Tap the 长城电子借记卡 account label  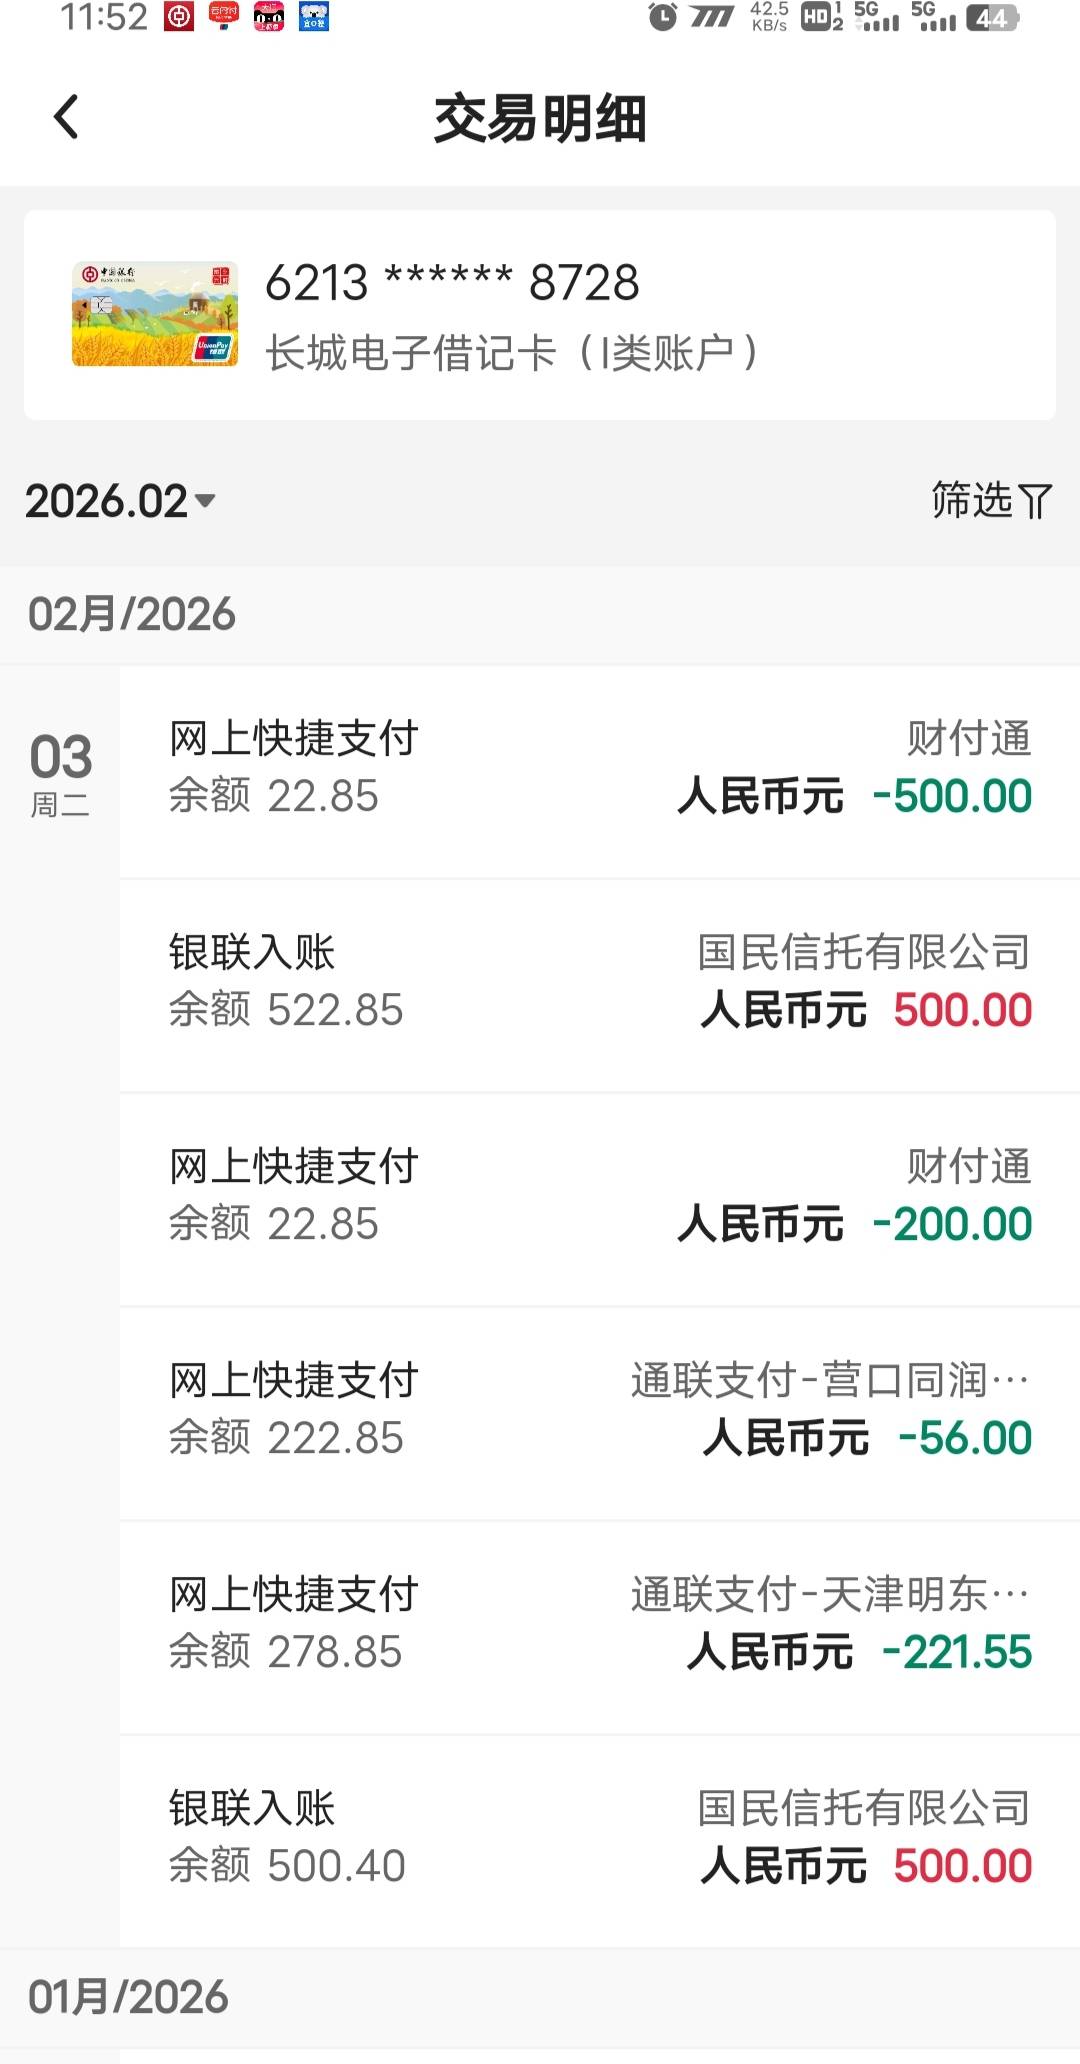point(512,353)
